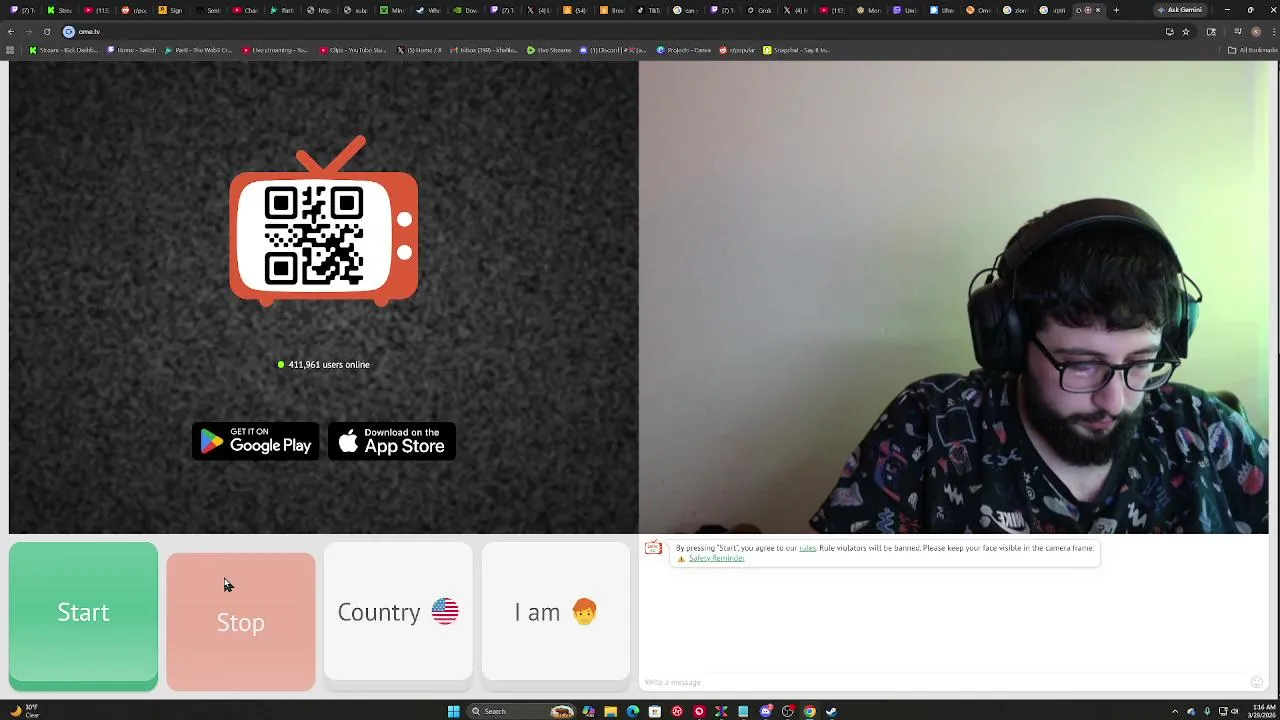Click the Get it on Google Play badge
This screenshot has width=1280, height=720.
click(x=256, y=441)
